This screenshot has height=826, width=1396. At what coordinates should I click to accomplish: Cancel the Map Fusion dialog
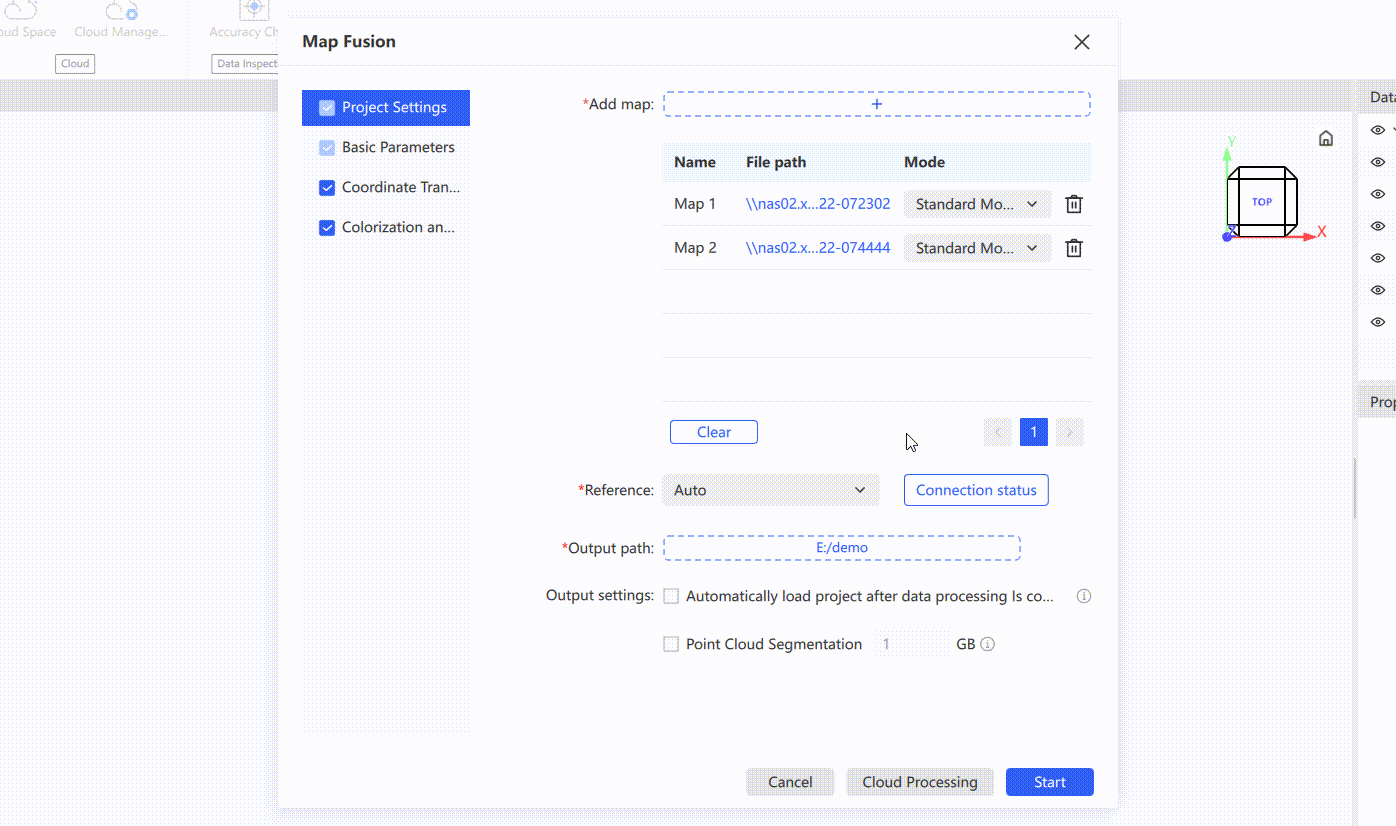[x=790, y=782]
